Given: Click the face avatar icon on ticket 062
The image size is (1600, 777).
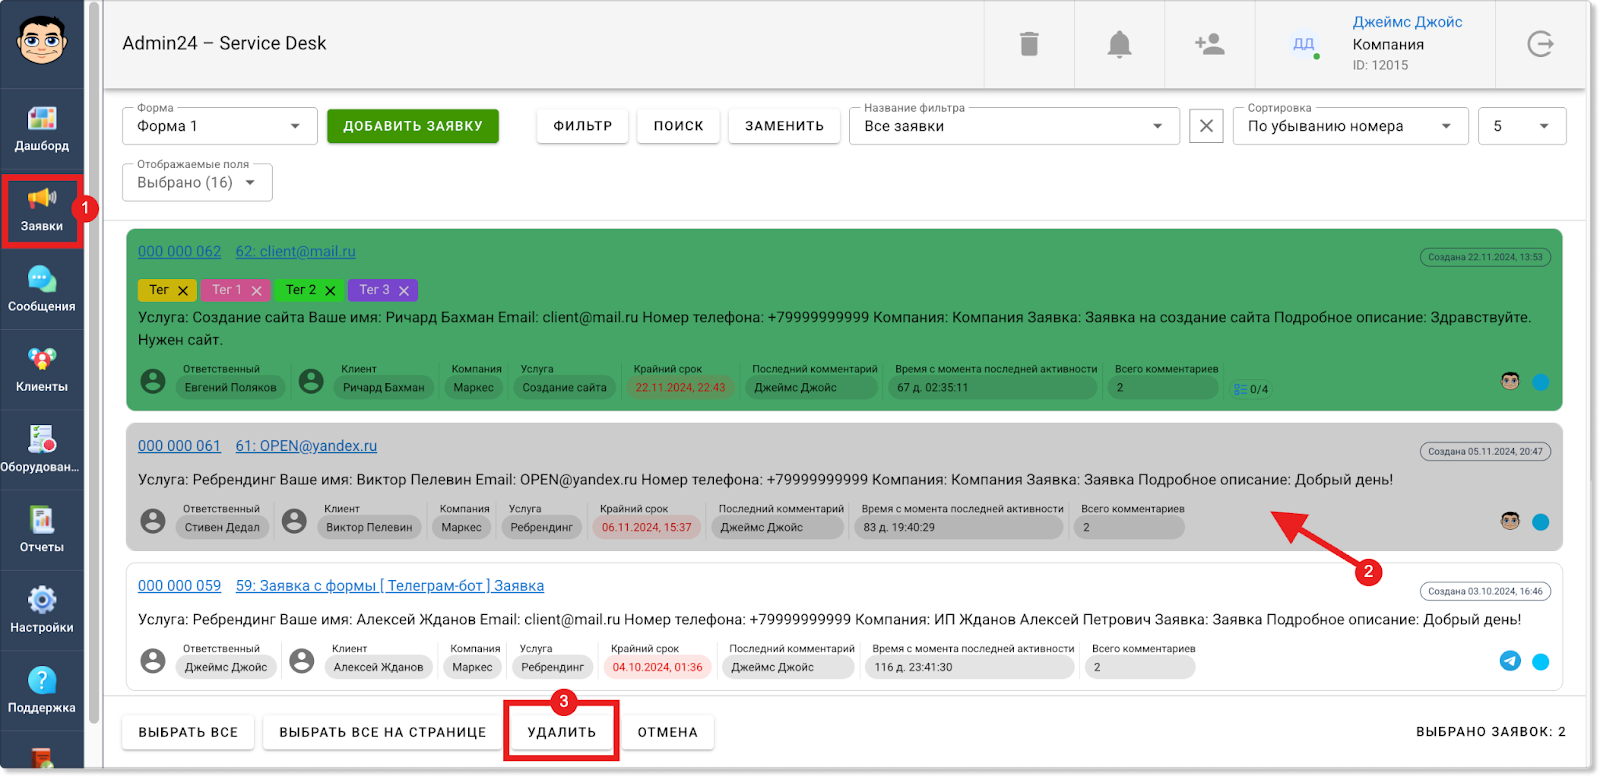Looking at the screenshot, I should 1510,381.
